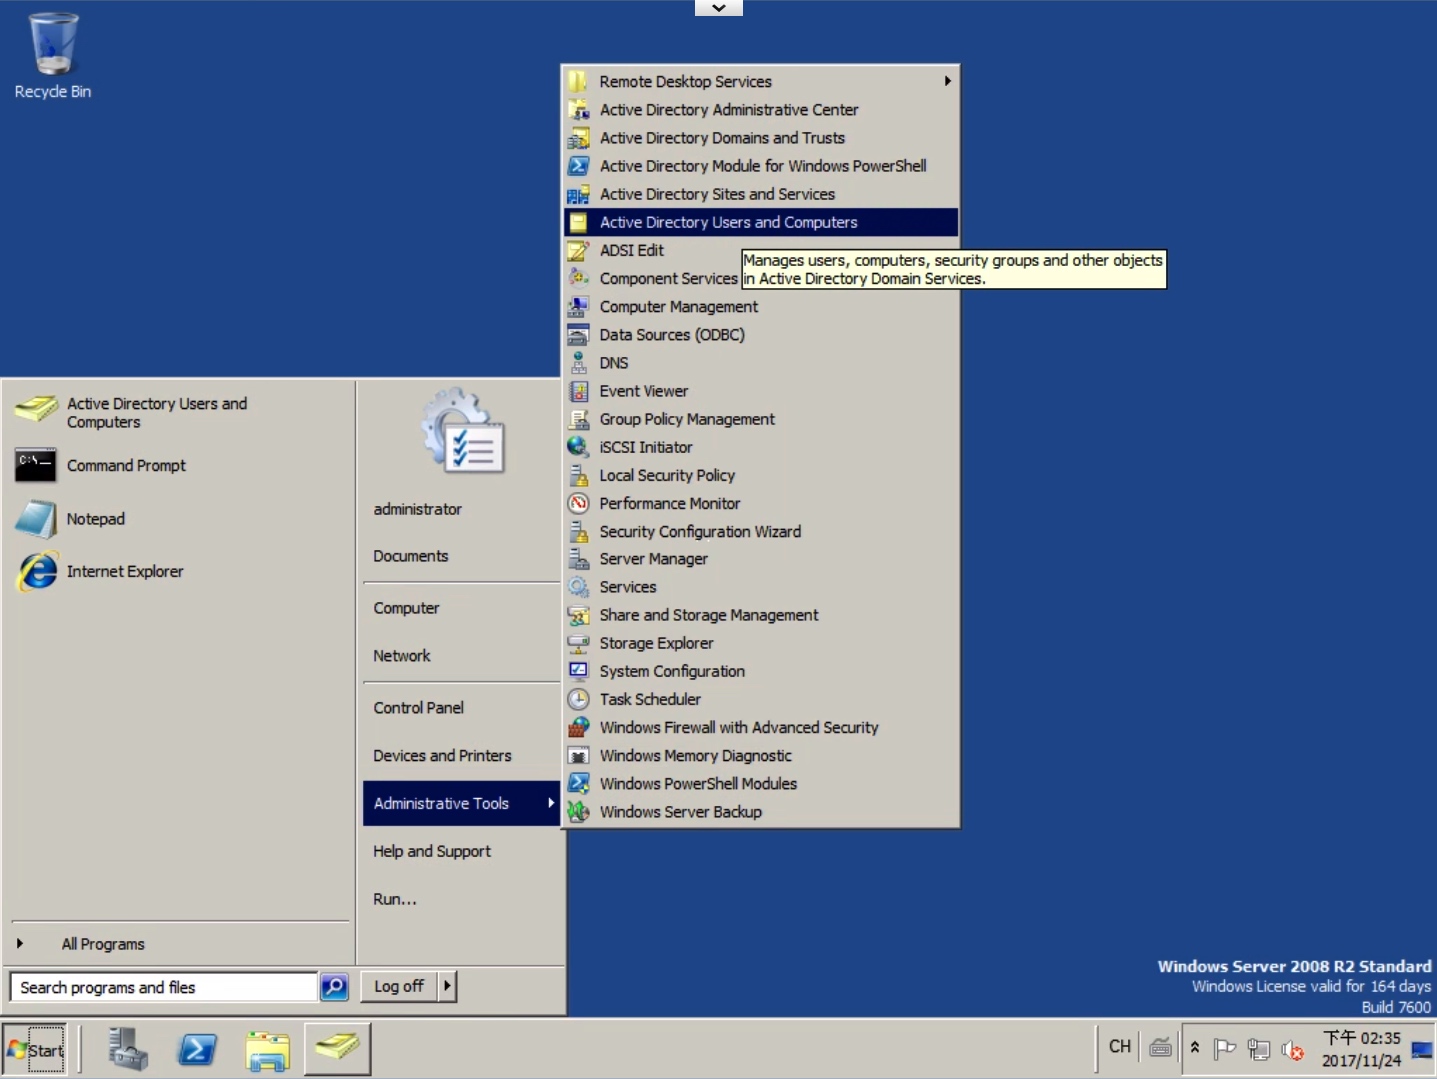Open Security Configuration Wizard
1437x1079 pixels.
tap(760, 531)
